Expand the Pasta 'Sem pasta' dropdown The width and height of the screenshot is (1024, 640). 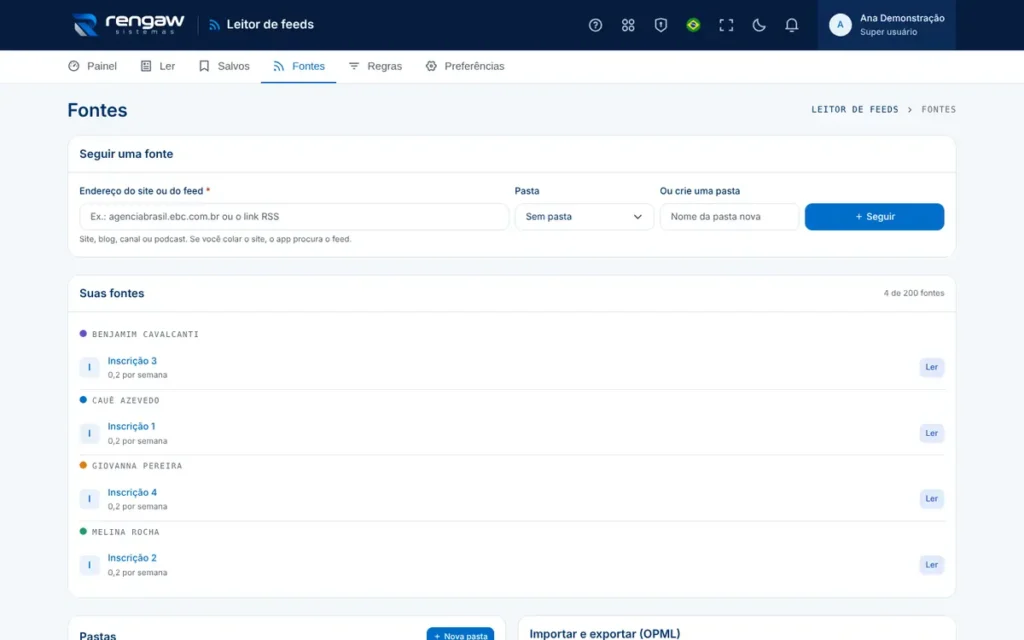[x=584, y=217]
